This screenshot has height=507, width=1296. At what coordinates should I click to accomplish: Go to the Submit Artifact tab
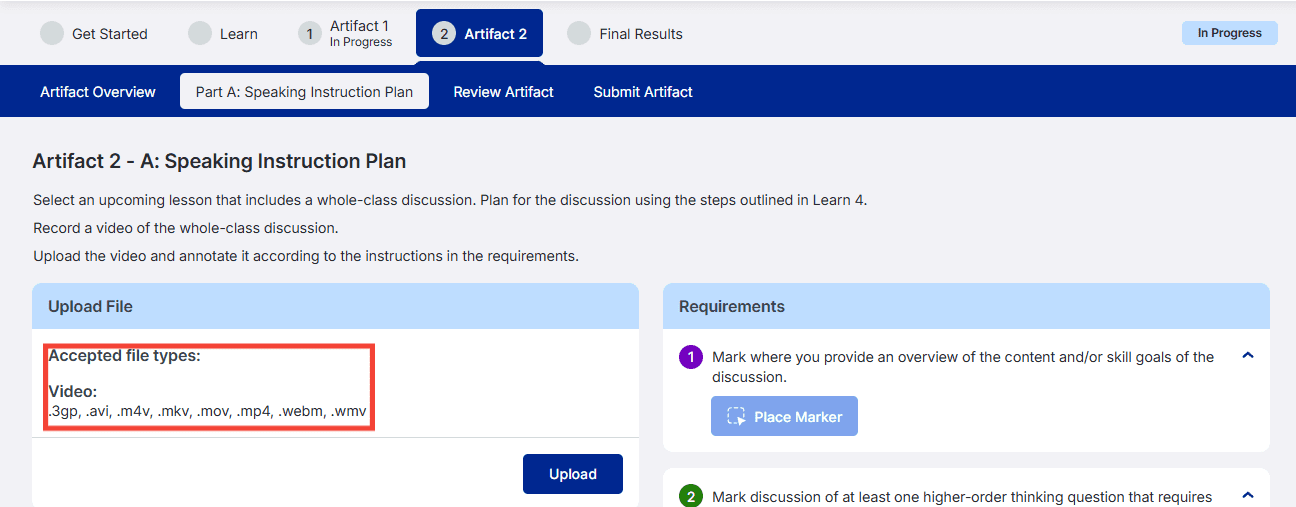point(643,92)
